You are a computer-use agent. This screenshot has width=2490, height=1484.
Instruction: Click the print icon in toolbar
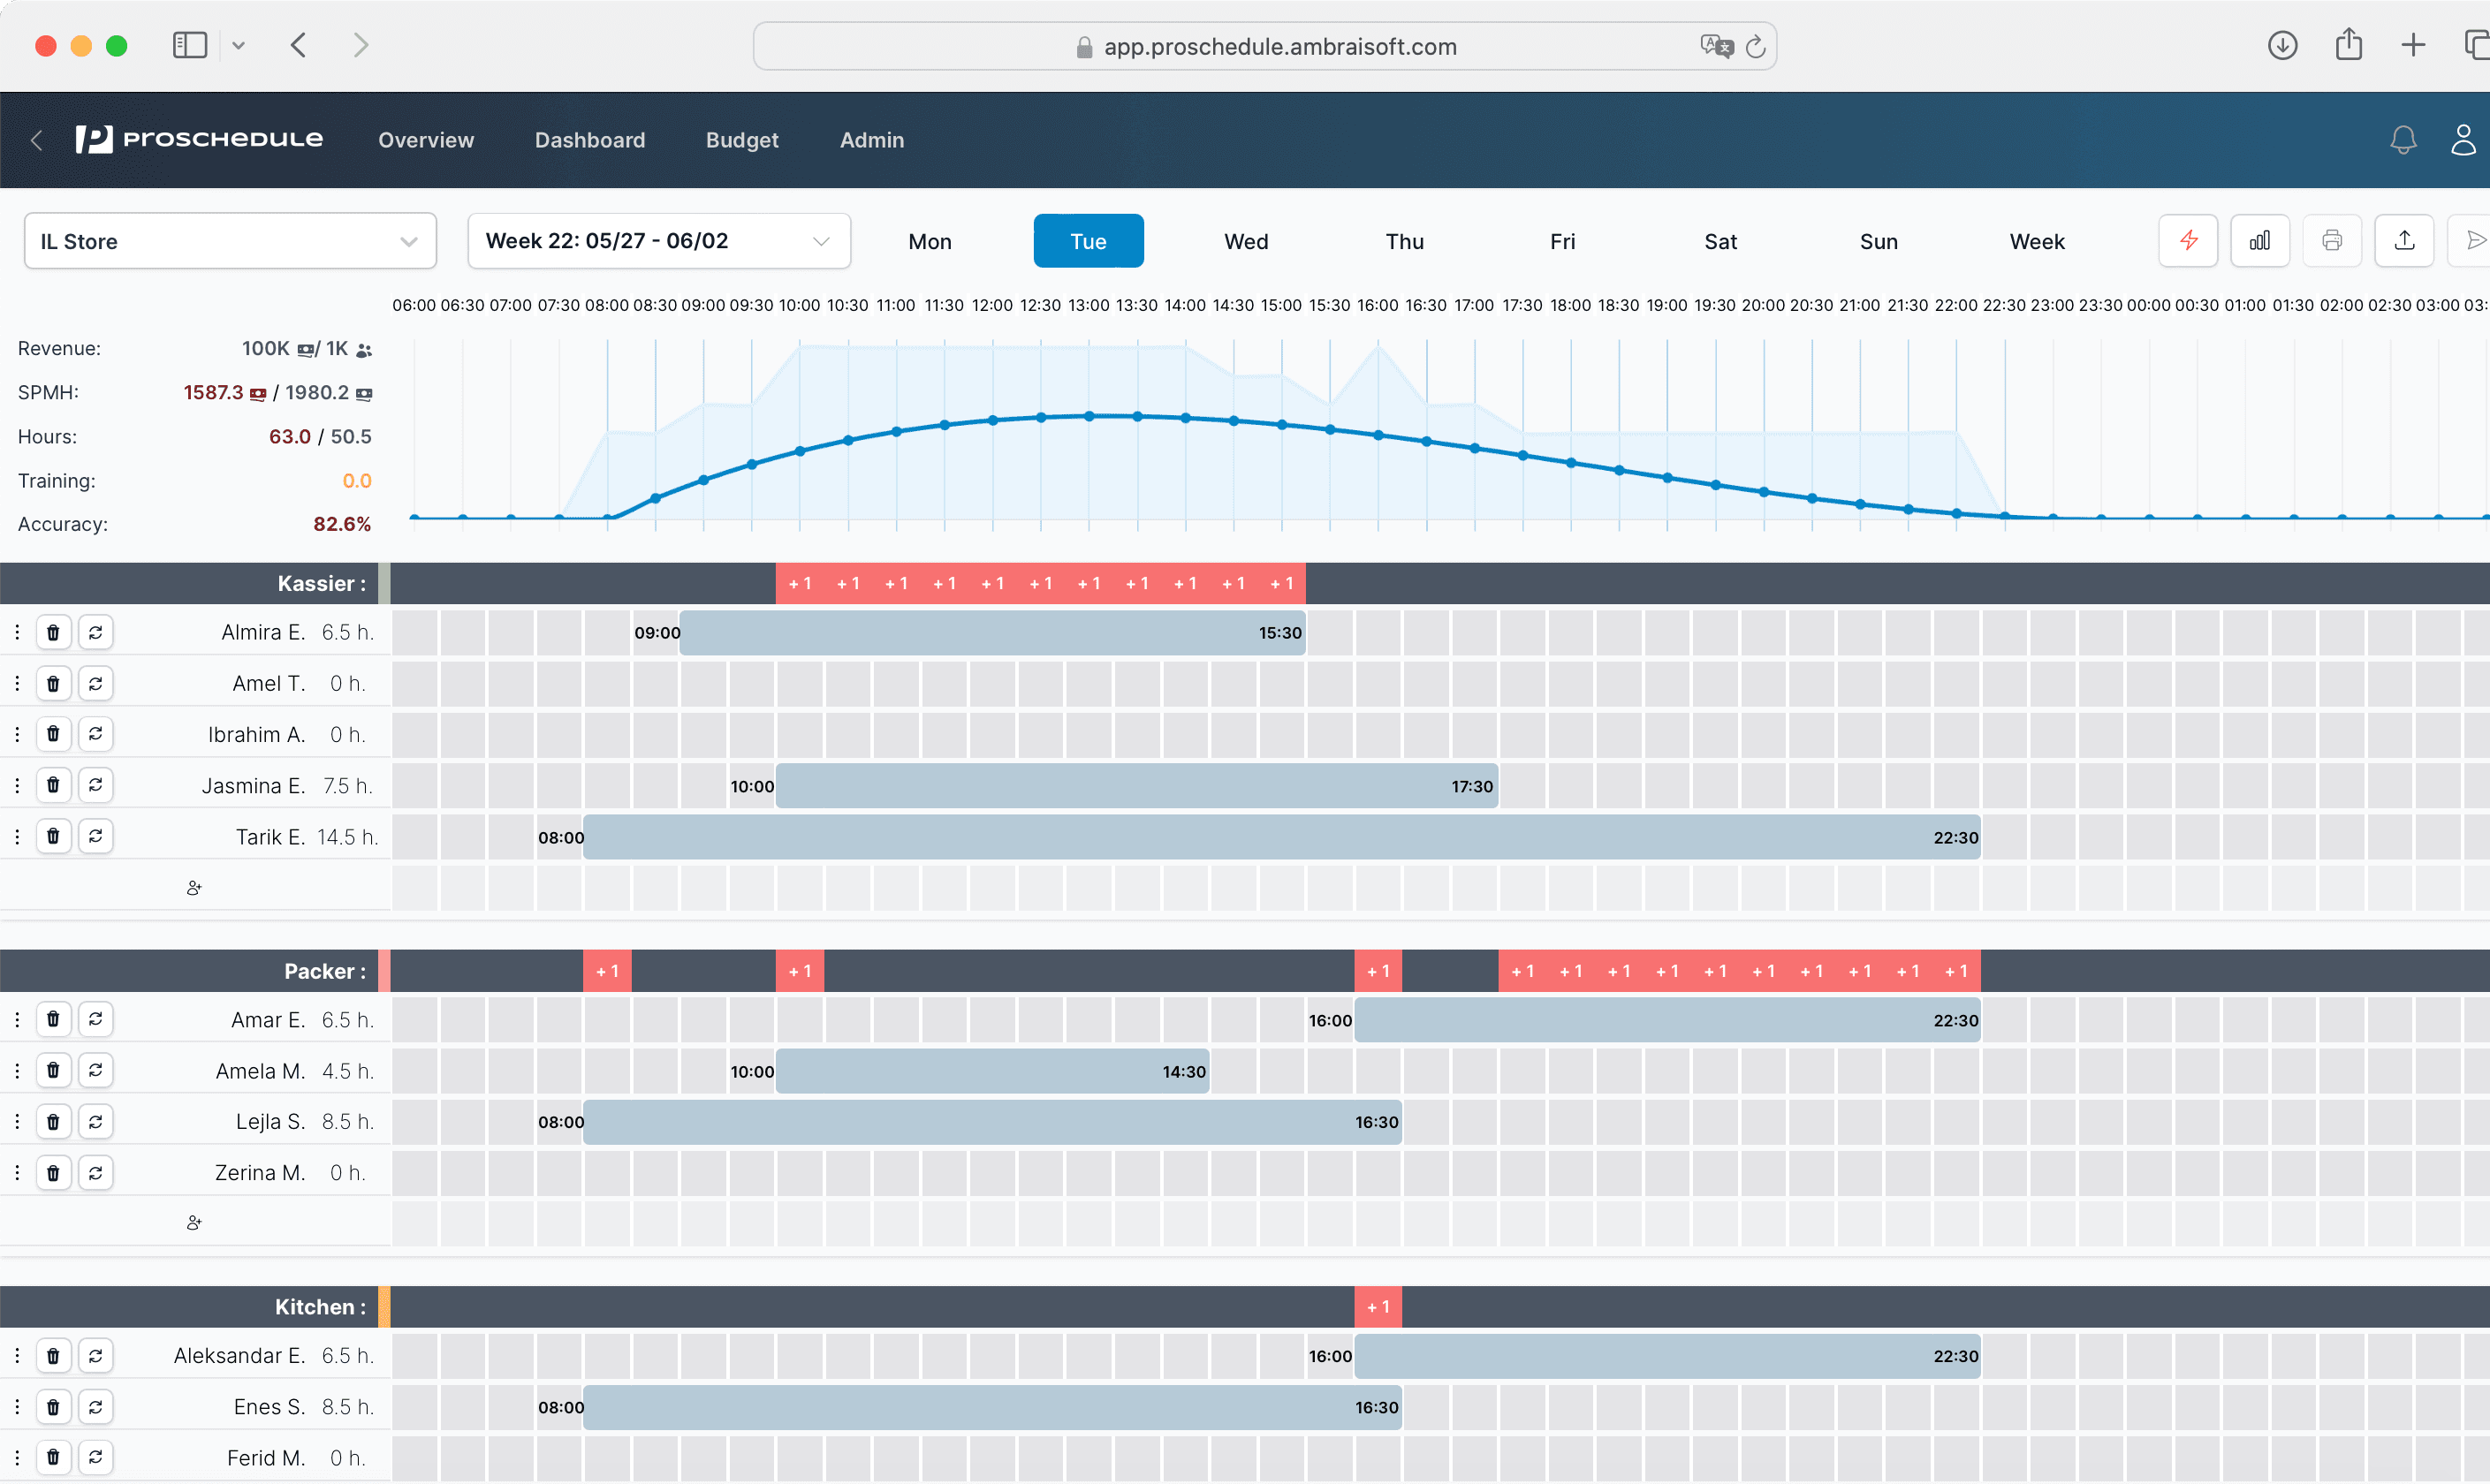[2333, 242]
